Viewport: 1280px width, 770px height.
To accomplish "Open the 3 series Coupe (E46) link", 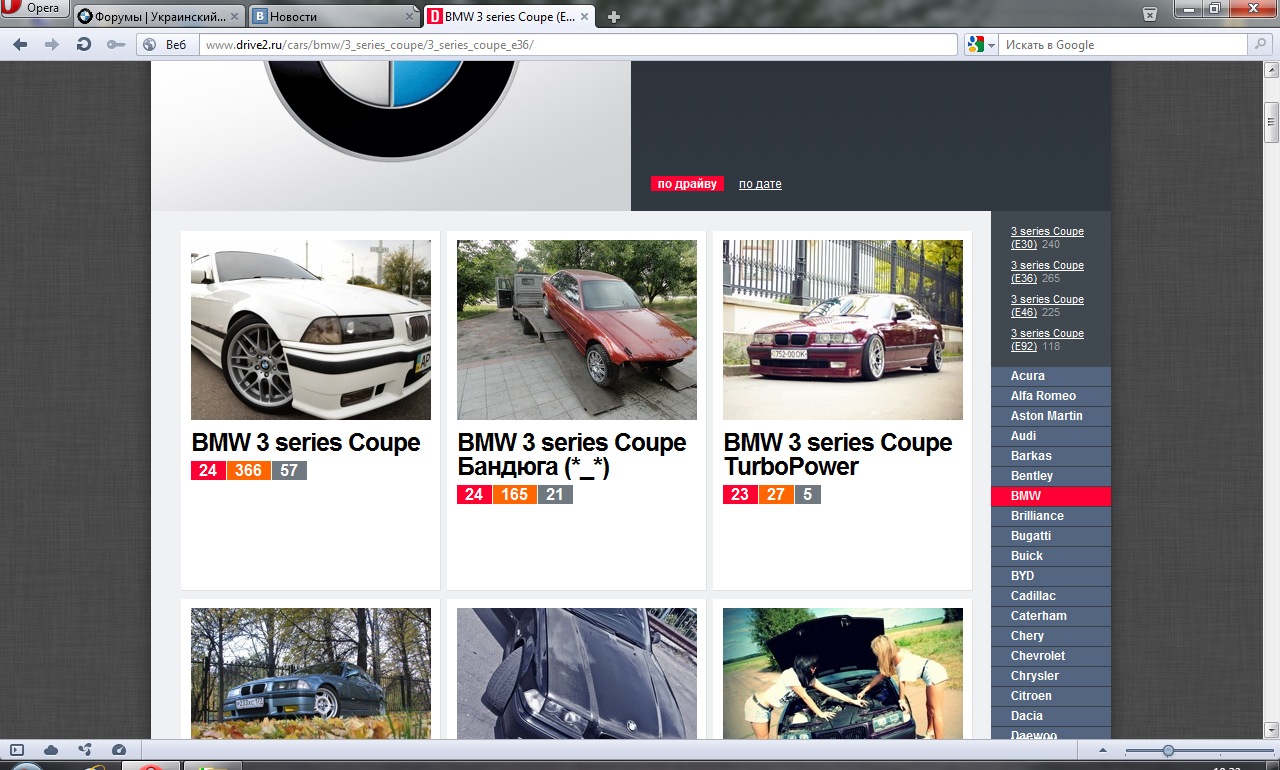I will click(x=1047, y=306).
